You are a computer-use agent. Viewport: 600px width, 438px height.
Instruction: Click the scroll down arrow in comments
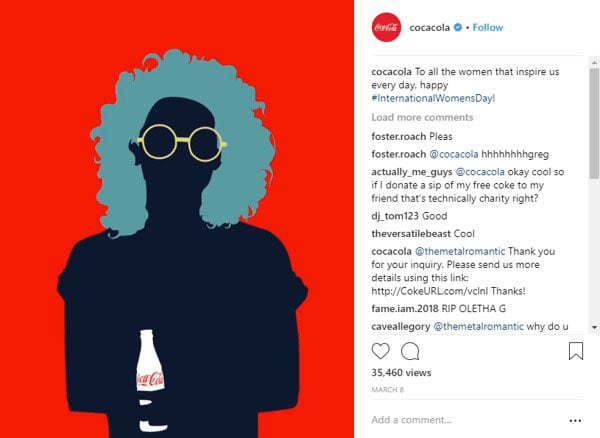click(x=594, y=327)
